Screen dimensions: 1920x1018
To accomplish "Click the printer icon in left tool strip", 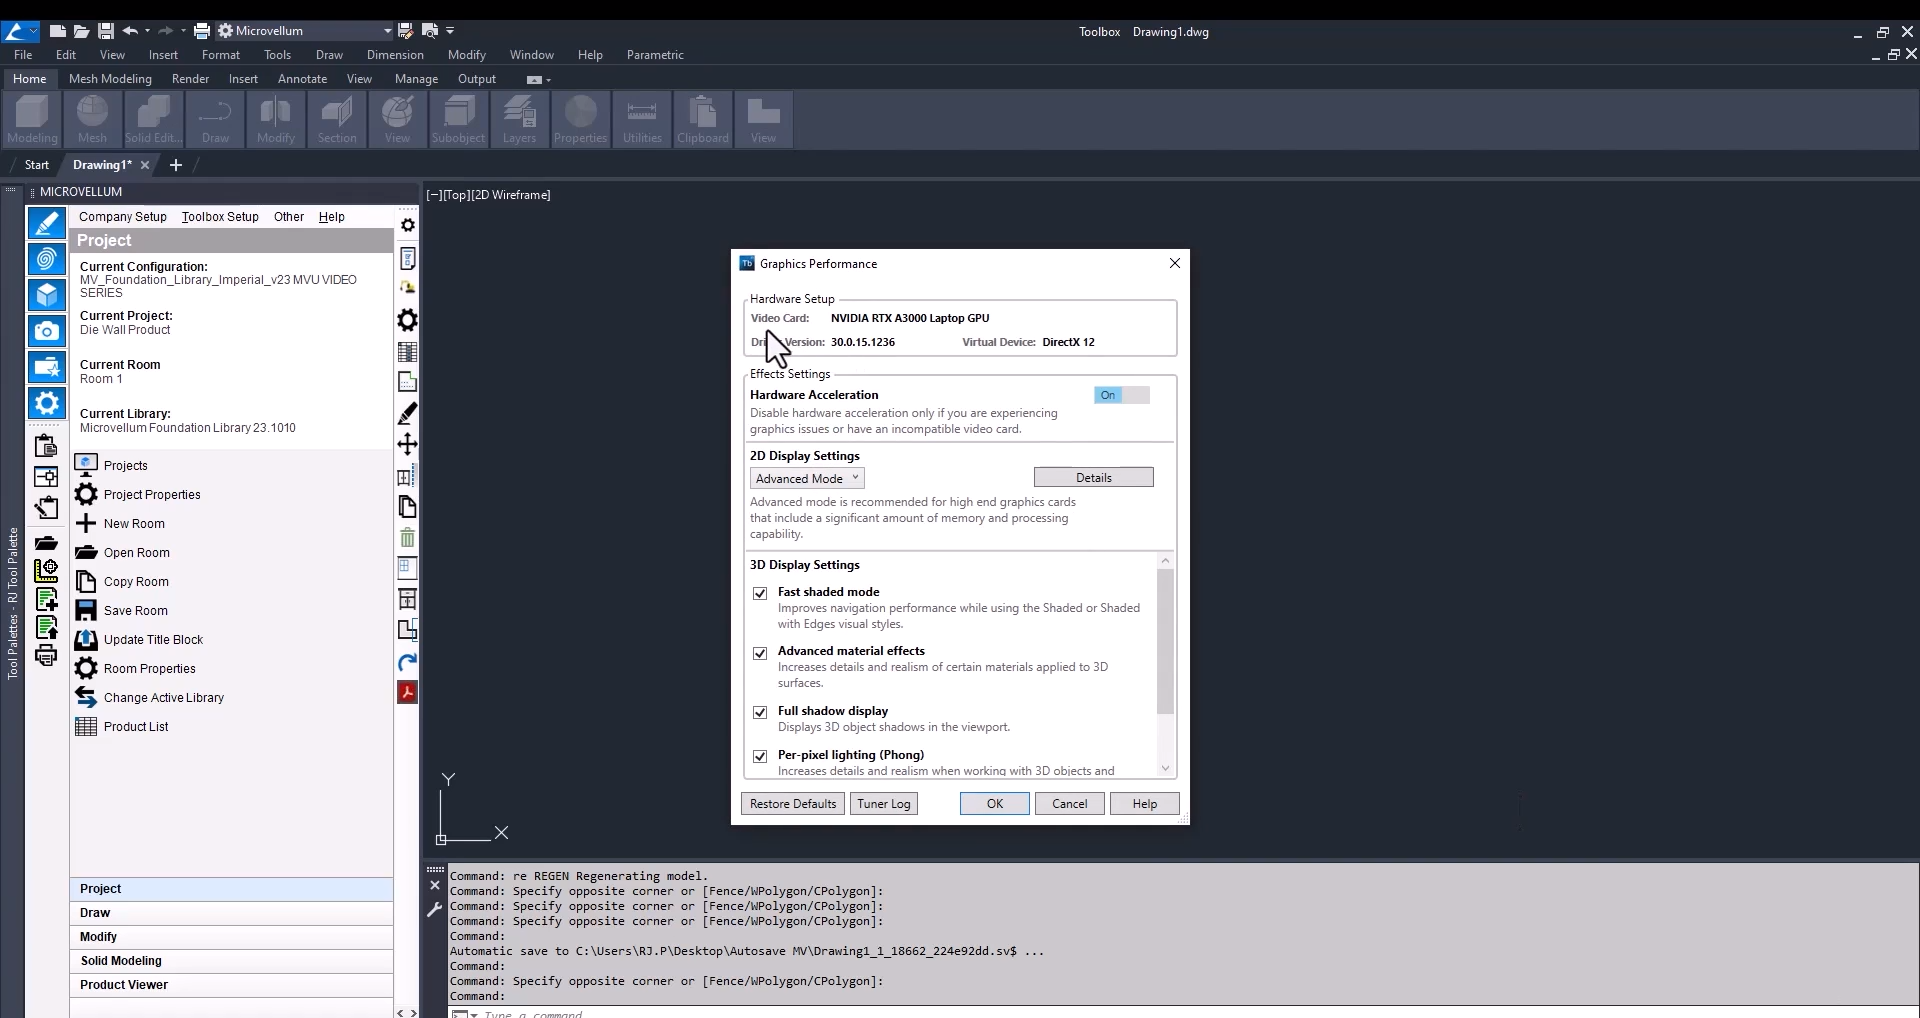I will (x=46, y=656).
